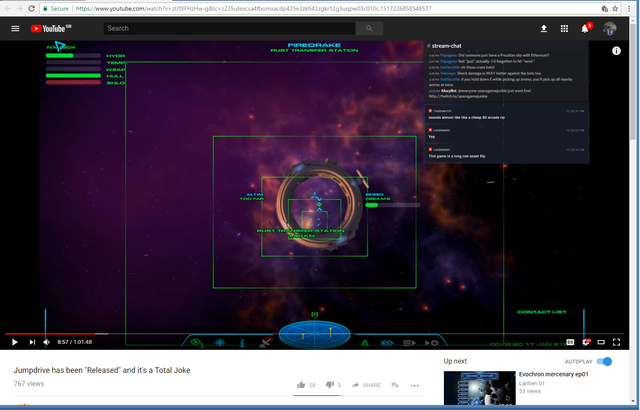Show video info card icon
640x410 pixels.
tap(616, 51)
